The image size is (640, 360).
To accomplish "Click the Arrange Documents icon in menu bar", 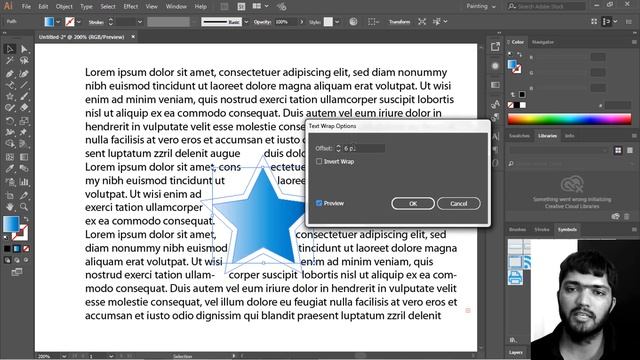I will pyautogui.click(x=260, y=7).
